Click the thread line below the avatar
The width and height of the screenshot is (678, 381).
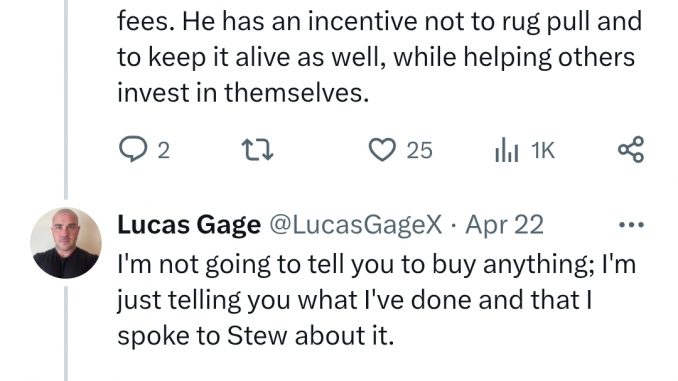(66, 333)
